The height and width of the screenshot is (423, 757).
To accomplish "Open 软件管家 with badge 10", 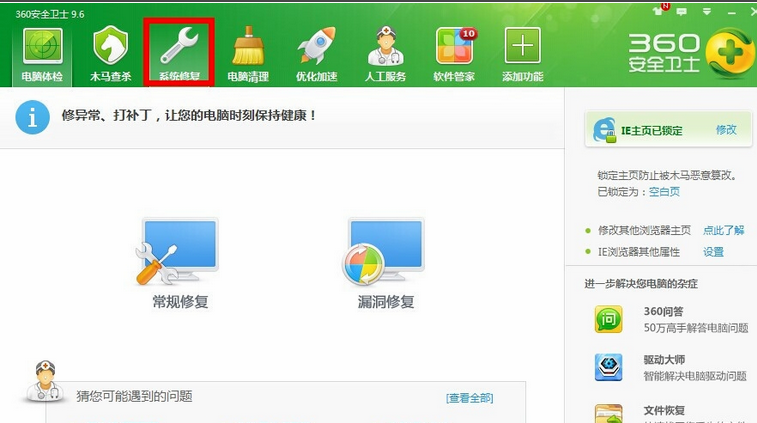I will click(x=455, y=46).
